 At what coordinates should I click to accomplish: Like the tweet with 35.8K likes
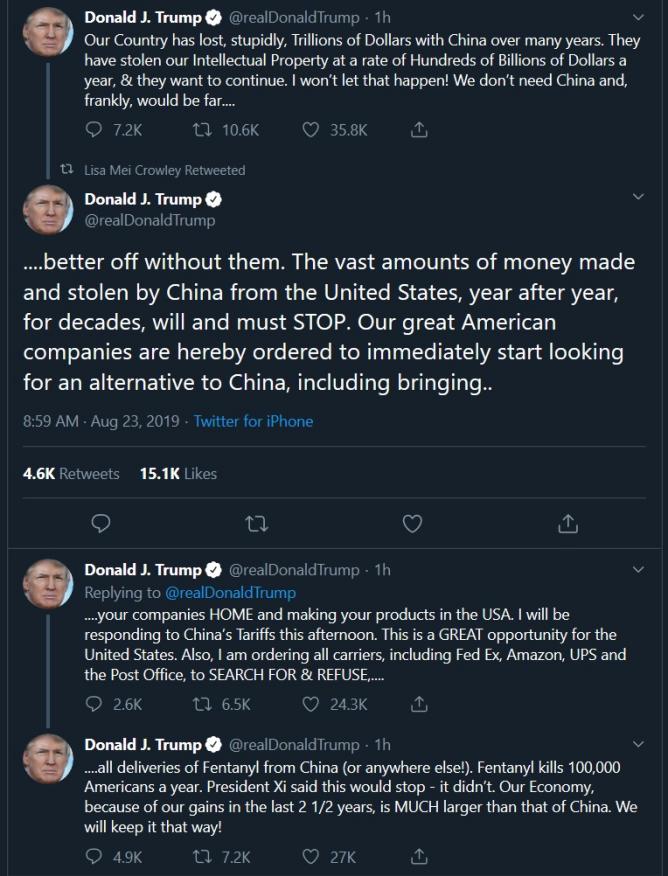coord(311,130)
